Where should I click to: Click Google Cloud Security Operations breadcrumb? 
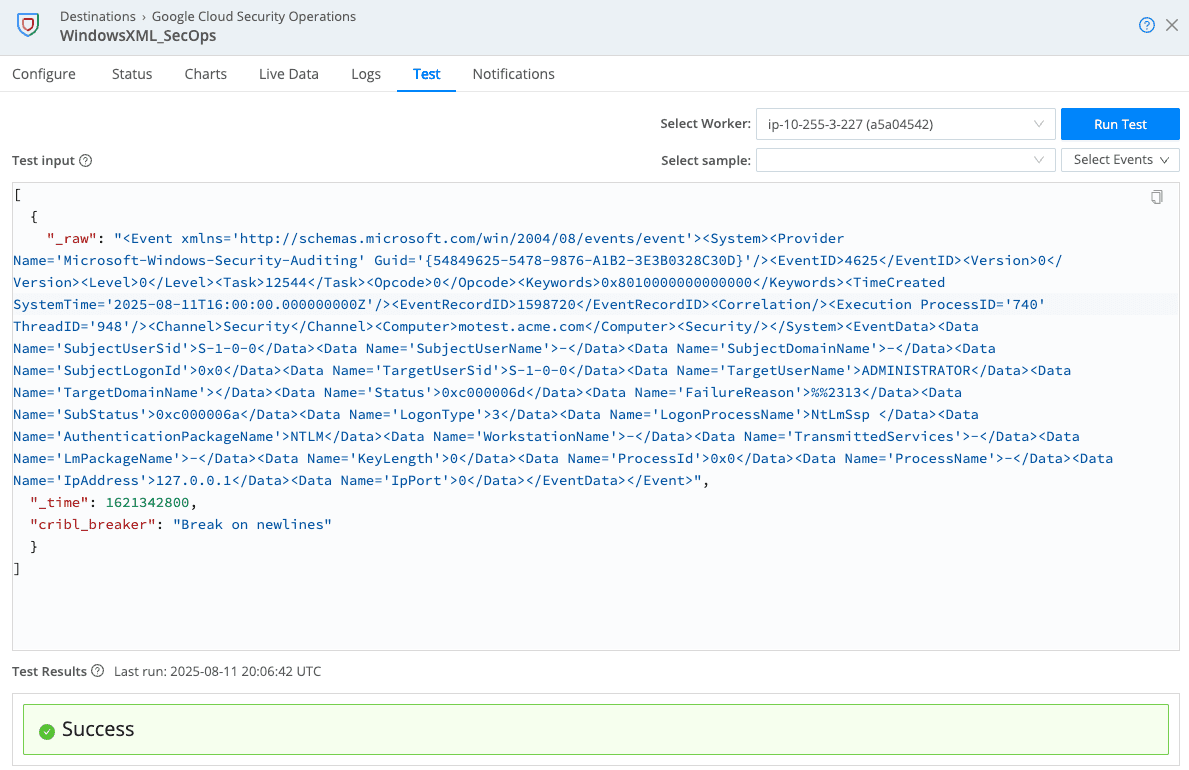254,17
